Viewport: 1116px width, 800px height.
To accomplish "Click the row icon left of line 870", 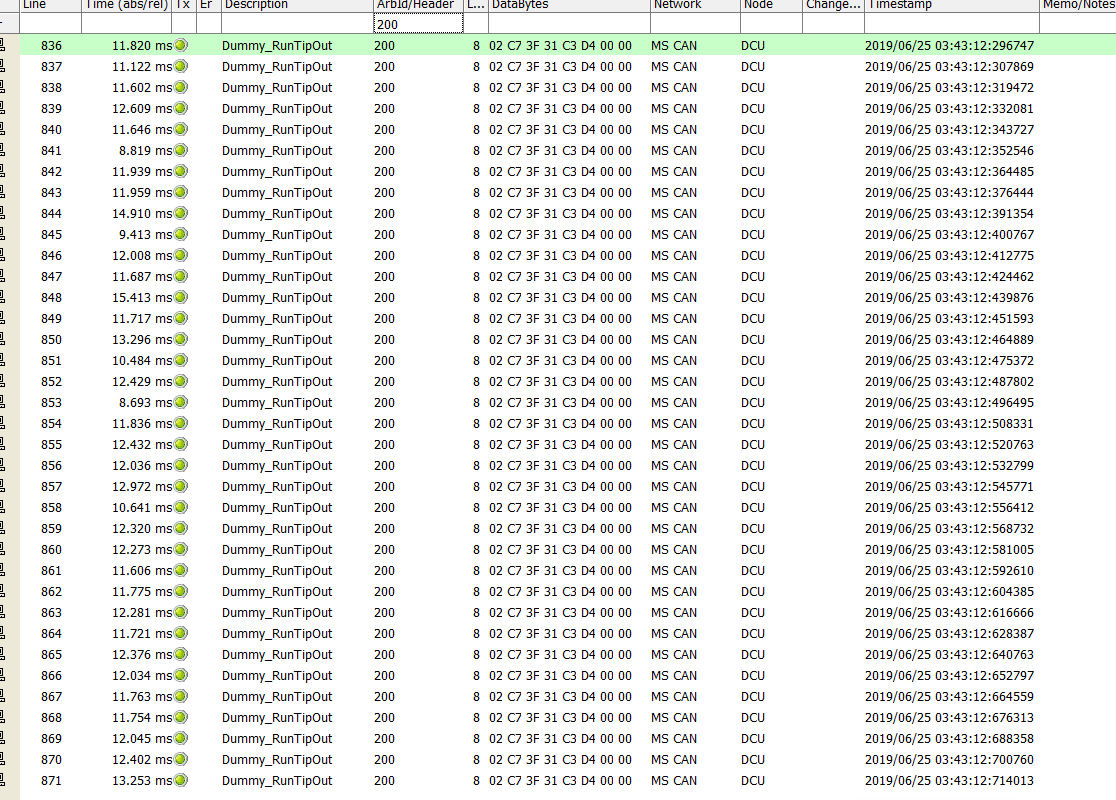I will (3, 759).
